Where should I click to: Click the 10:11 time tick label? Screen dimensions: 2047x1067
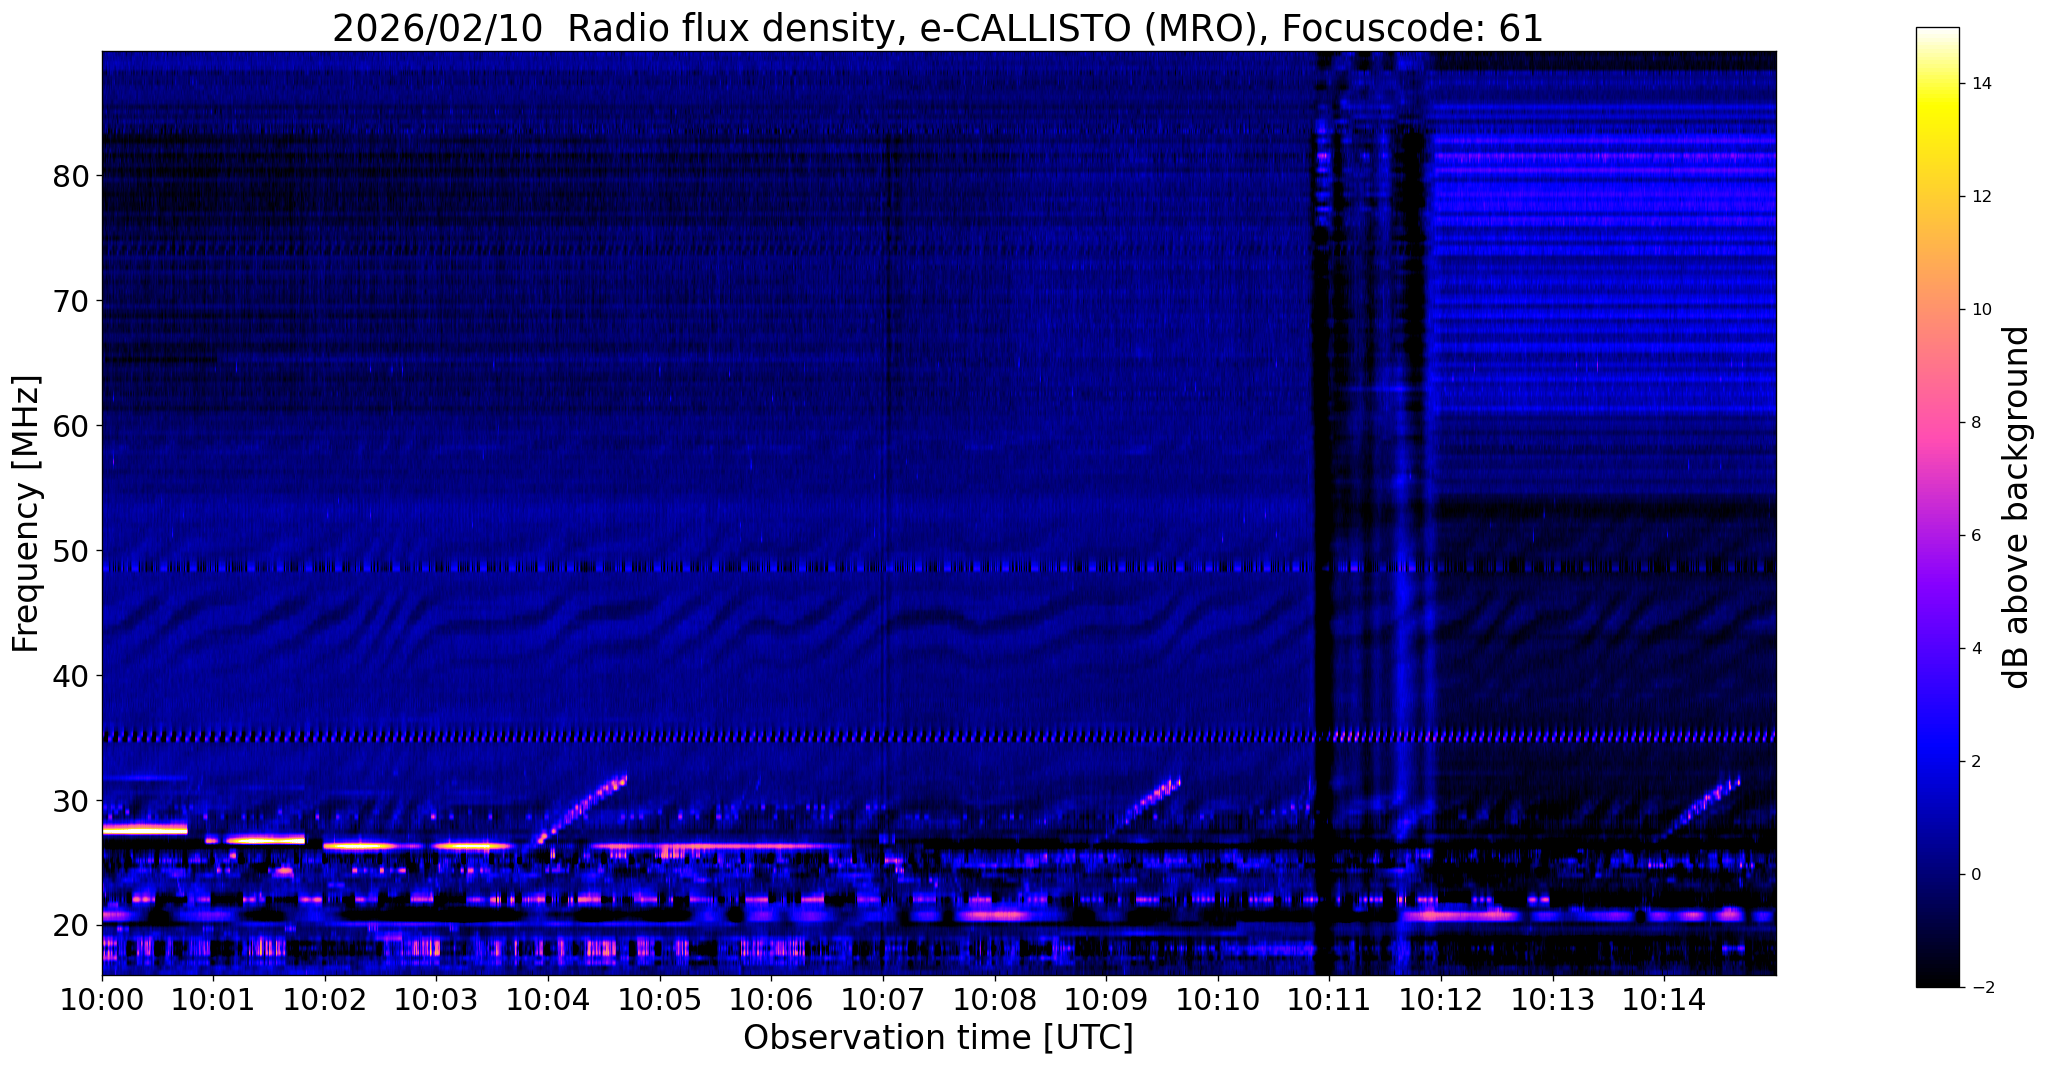(1329, 1000)
